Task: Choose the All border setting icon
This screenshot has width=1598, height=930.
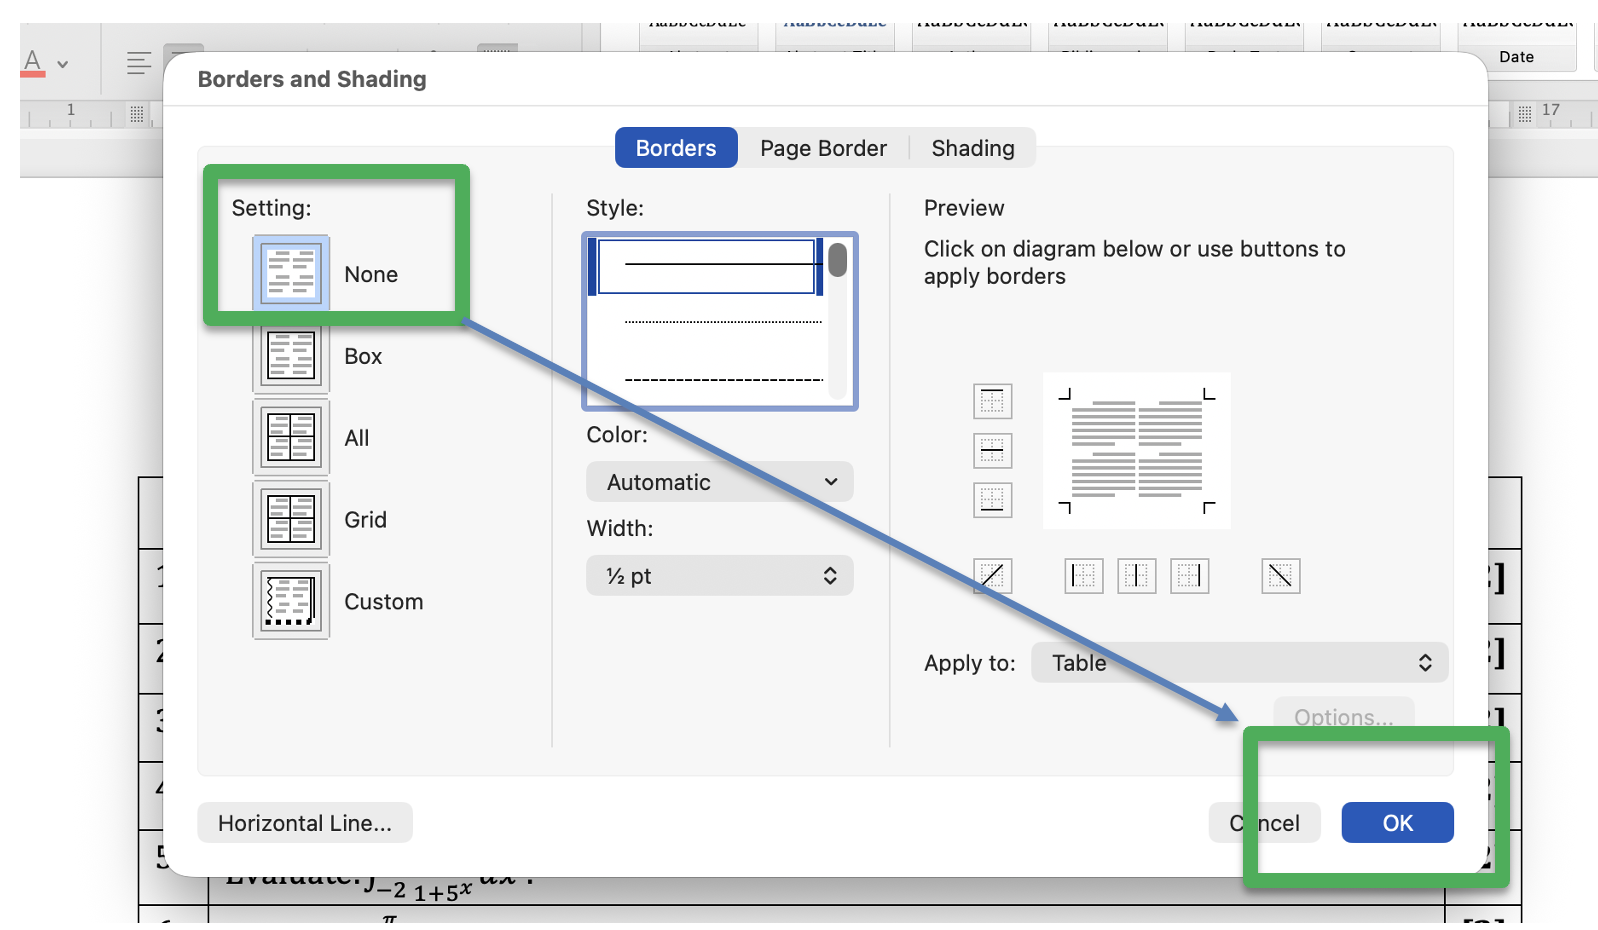Action: click(291, 438)
